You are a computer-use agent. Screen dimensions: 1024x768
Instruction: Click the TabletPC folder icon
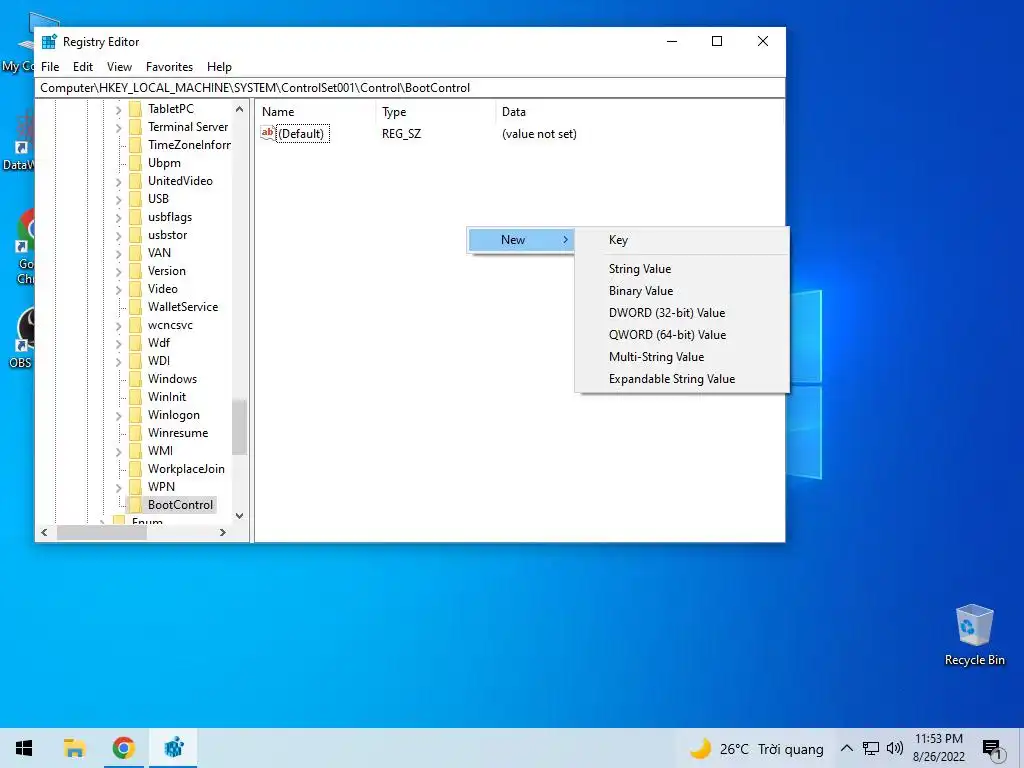[135, 109]
